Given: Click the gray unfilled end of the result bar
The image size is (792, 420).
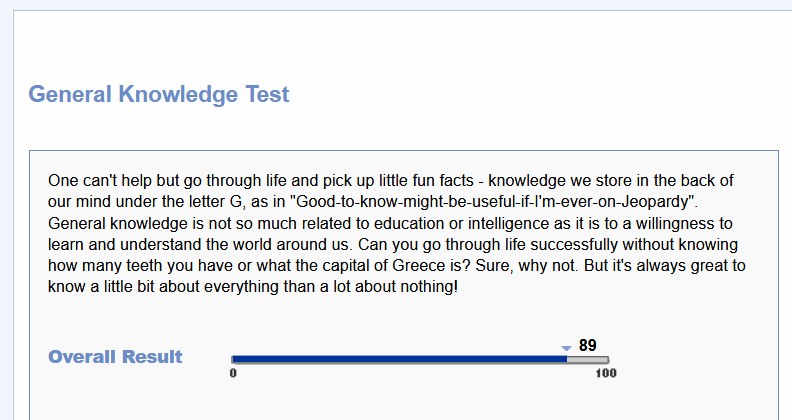Looking at the screenshot, I should pyautogui.click(x=587, y=359).
